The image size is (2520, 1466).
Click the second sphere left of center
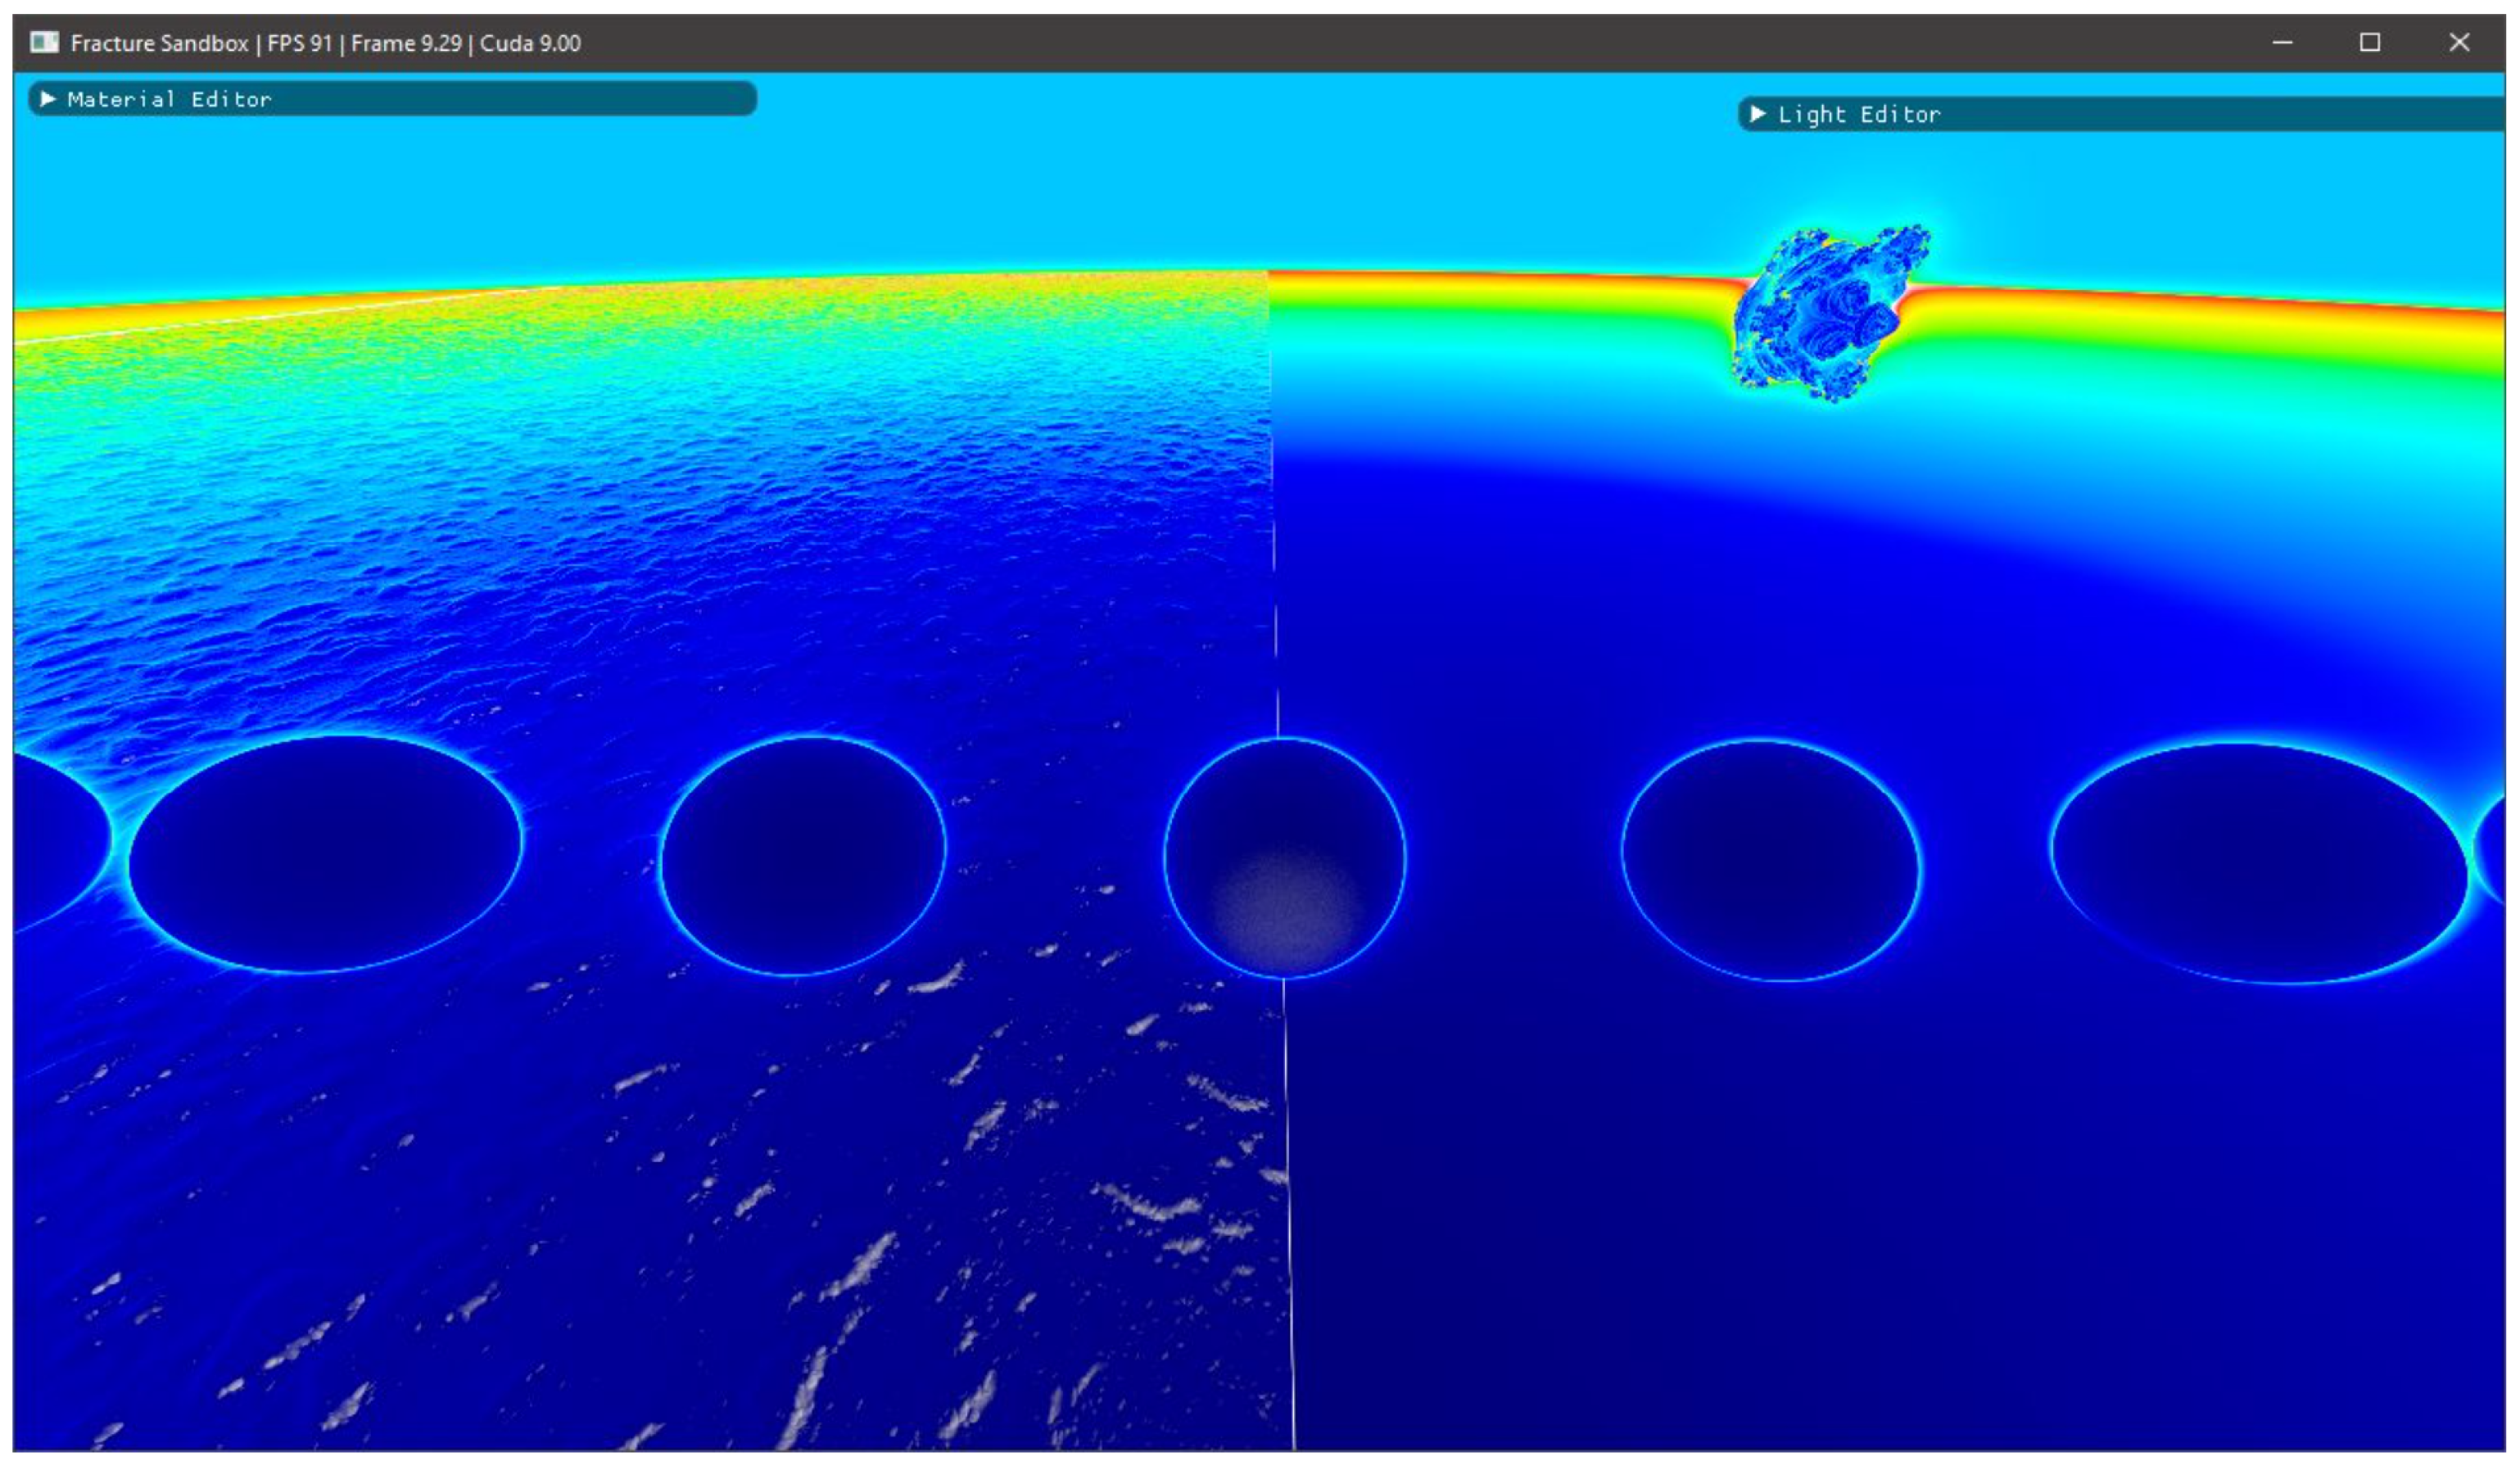click(803, 855)
